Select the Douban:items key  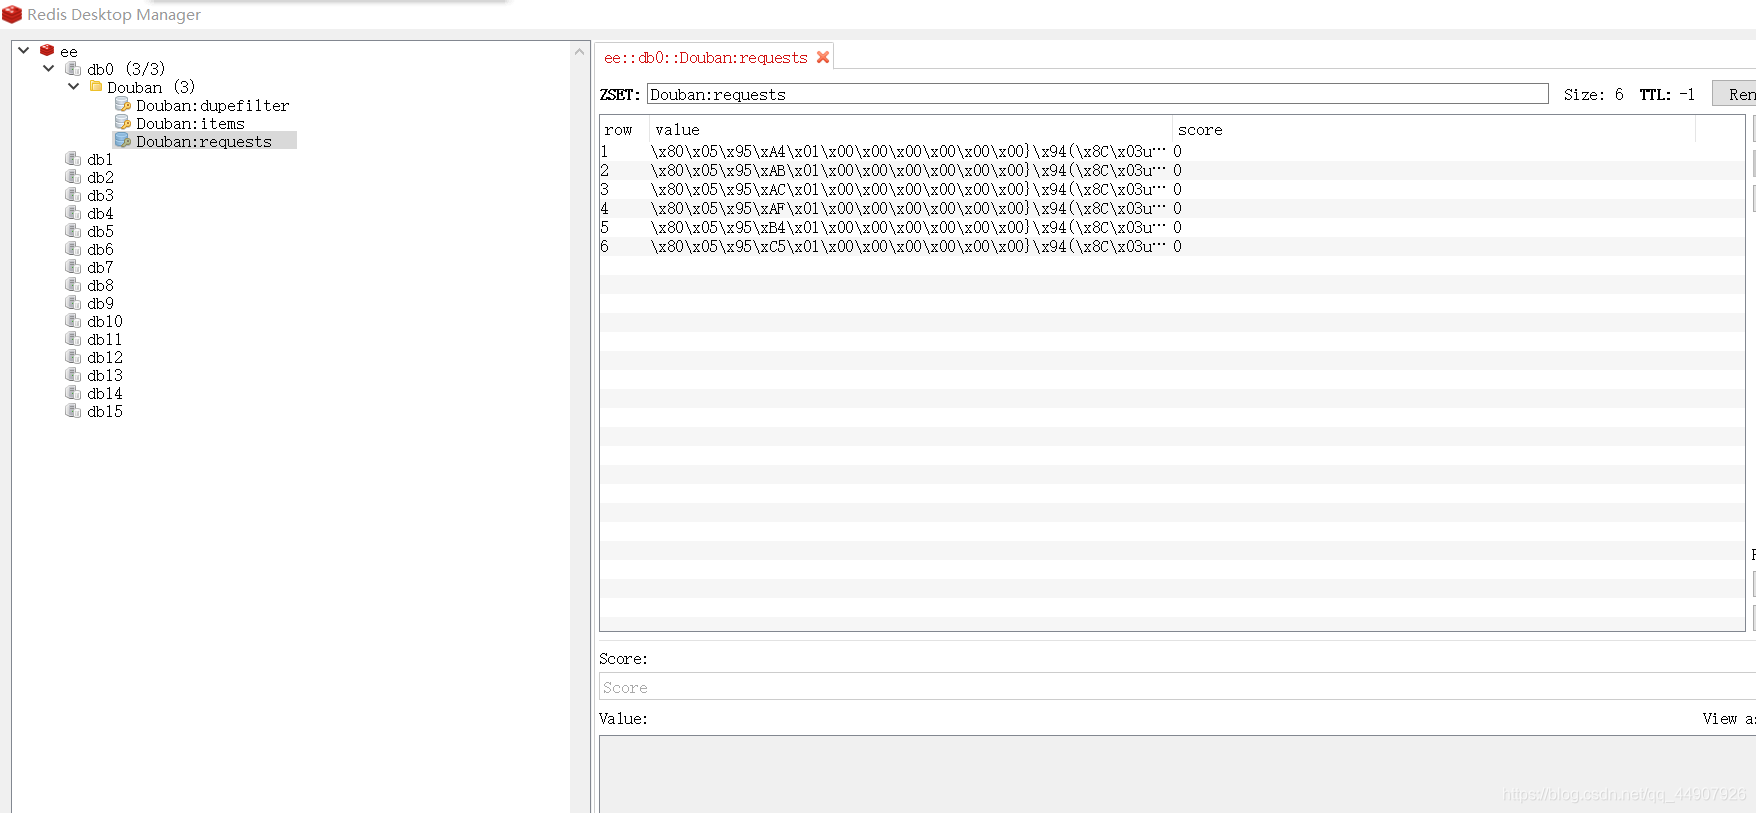(190, 123)
